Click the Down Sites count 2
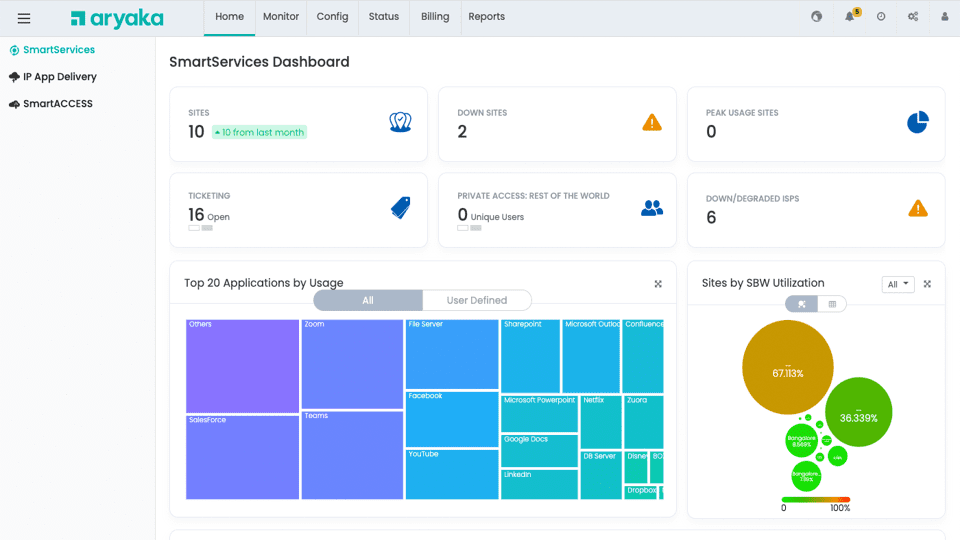The width and height of the screenshot is (960, 540). [x=462, y=132]
